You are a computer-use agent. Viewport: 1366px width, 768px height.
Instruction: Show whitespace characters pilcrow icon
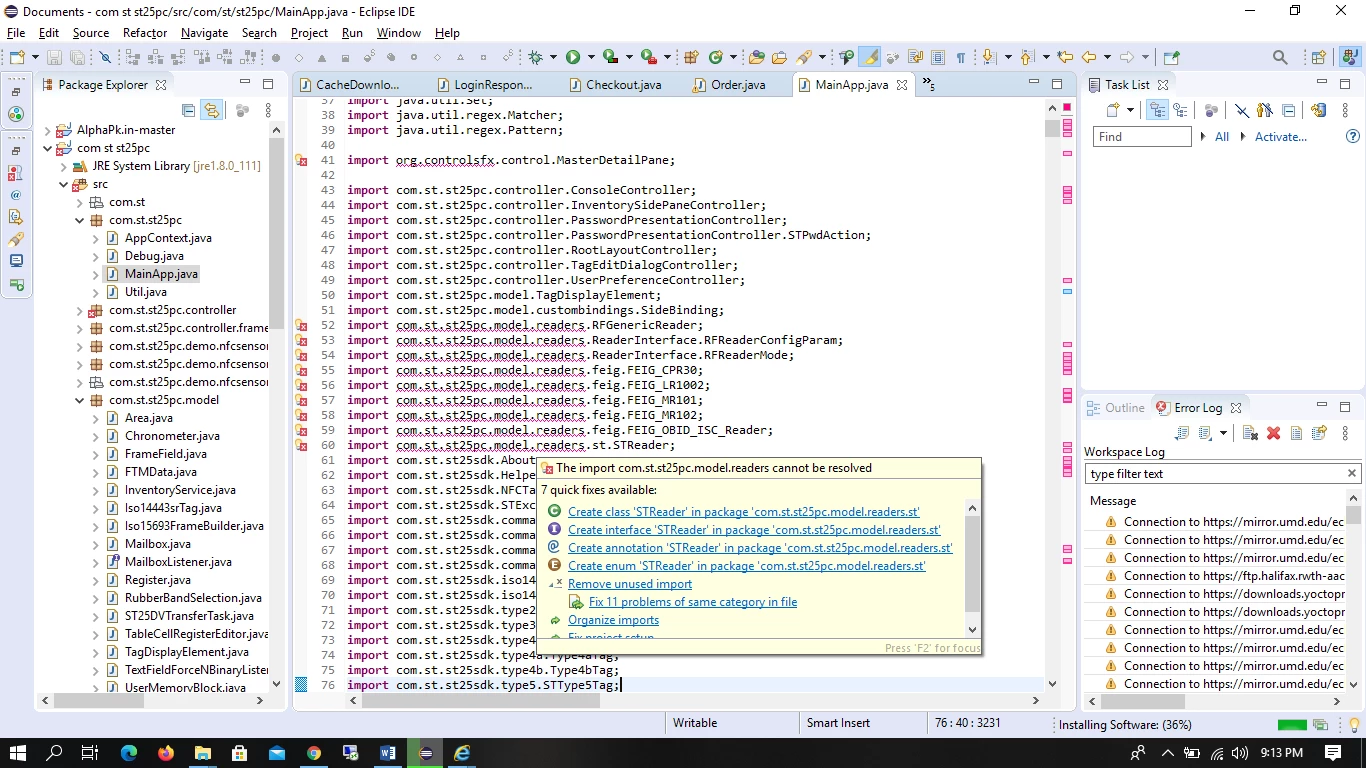tap(960, 57)
